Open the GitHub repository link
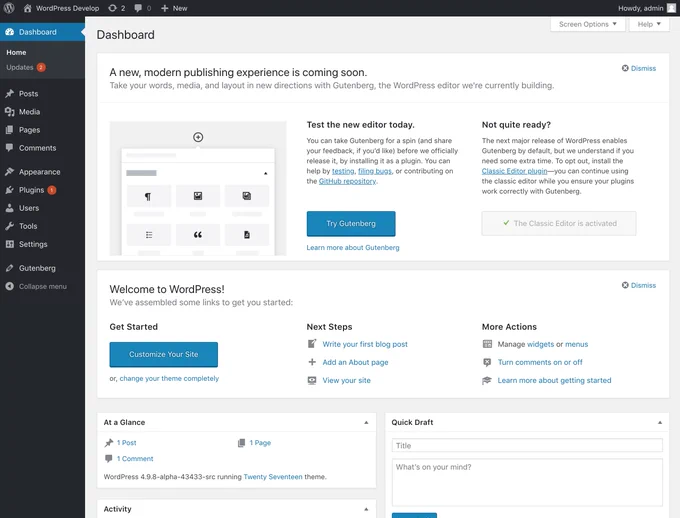This screenshot has height=518, width=680. point(347,181)
